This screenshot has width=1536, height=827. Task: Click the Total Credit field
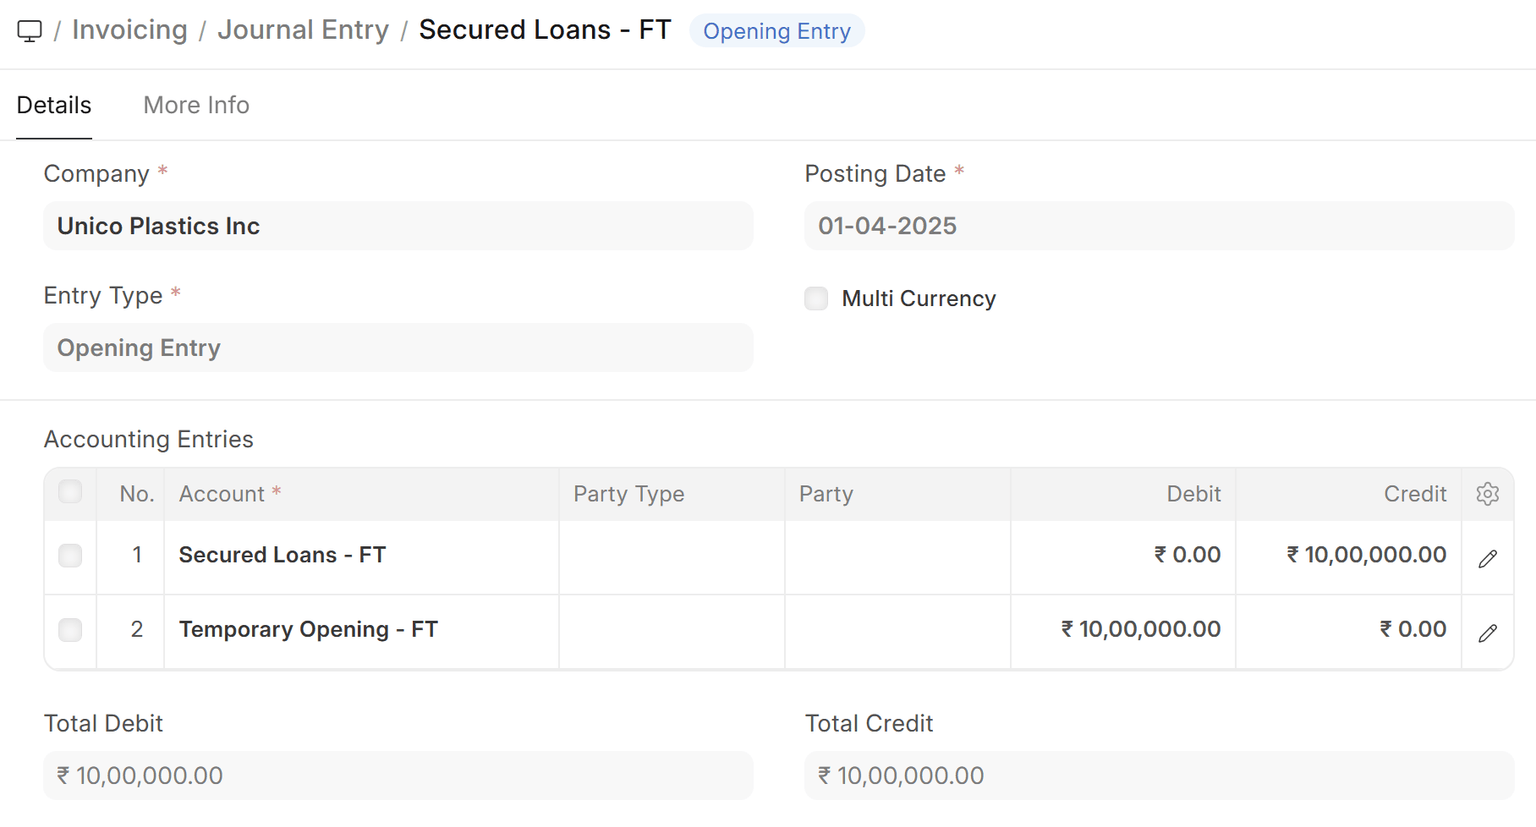(1158, 775)
